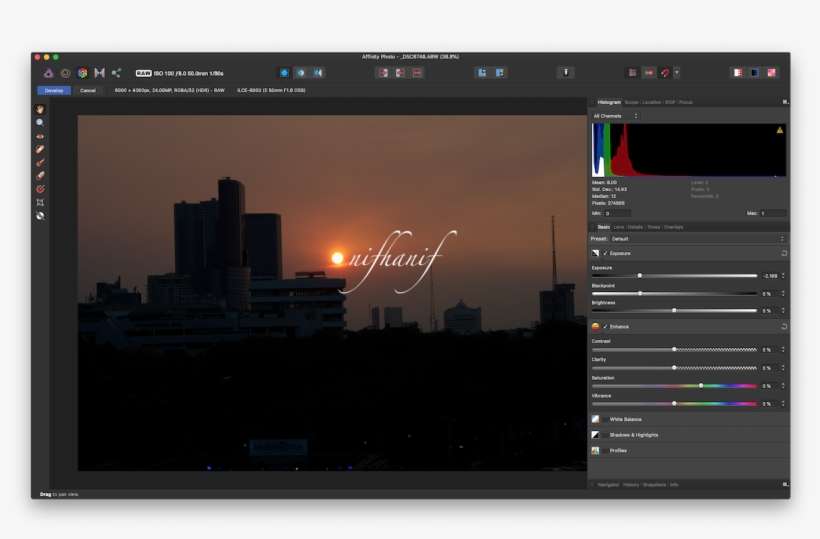
Task: Open the Tone Mapping persona icon
Action: [x=99, y=73]
